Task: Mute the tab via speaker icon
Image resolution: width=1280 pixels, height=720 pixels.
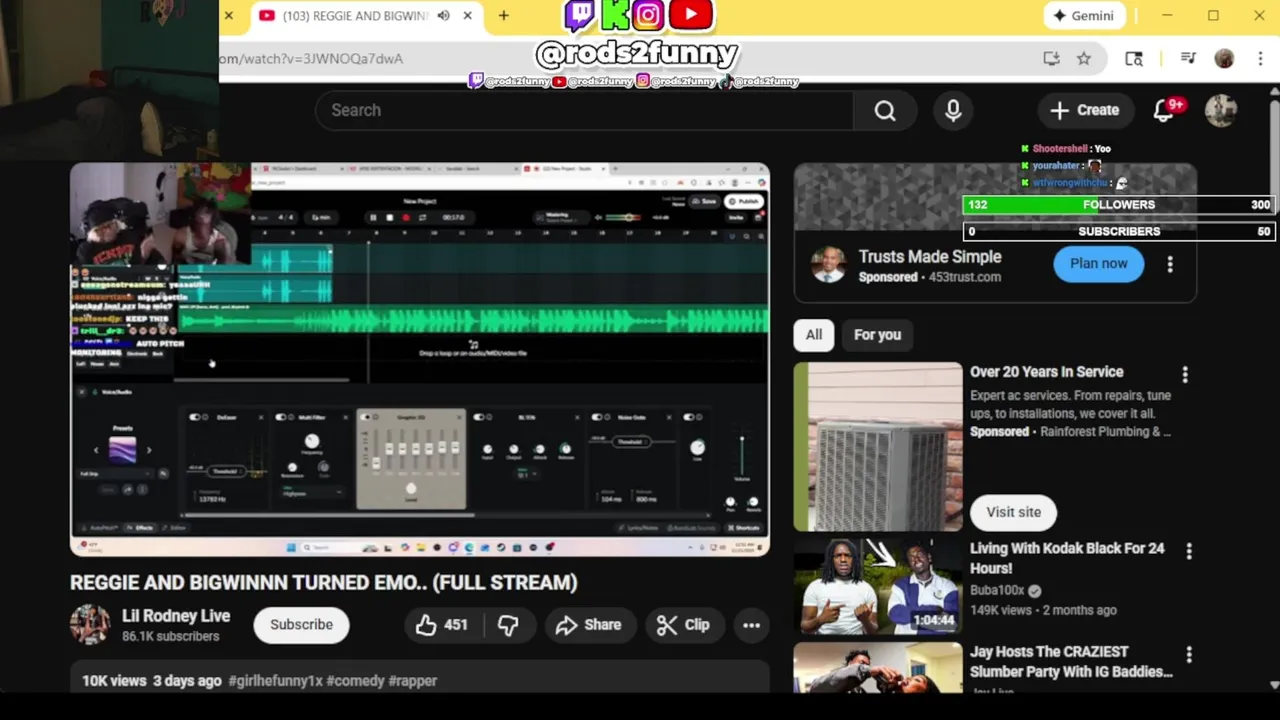Action: [x=443, y=16]
